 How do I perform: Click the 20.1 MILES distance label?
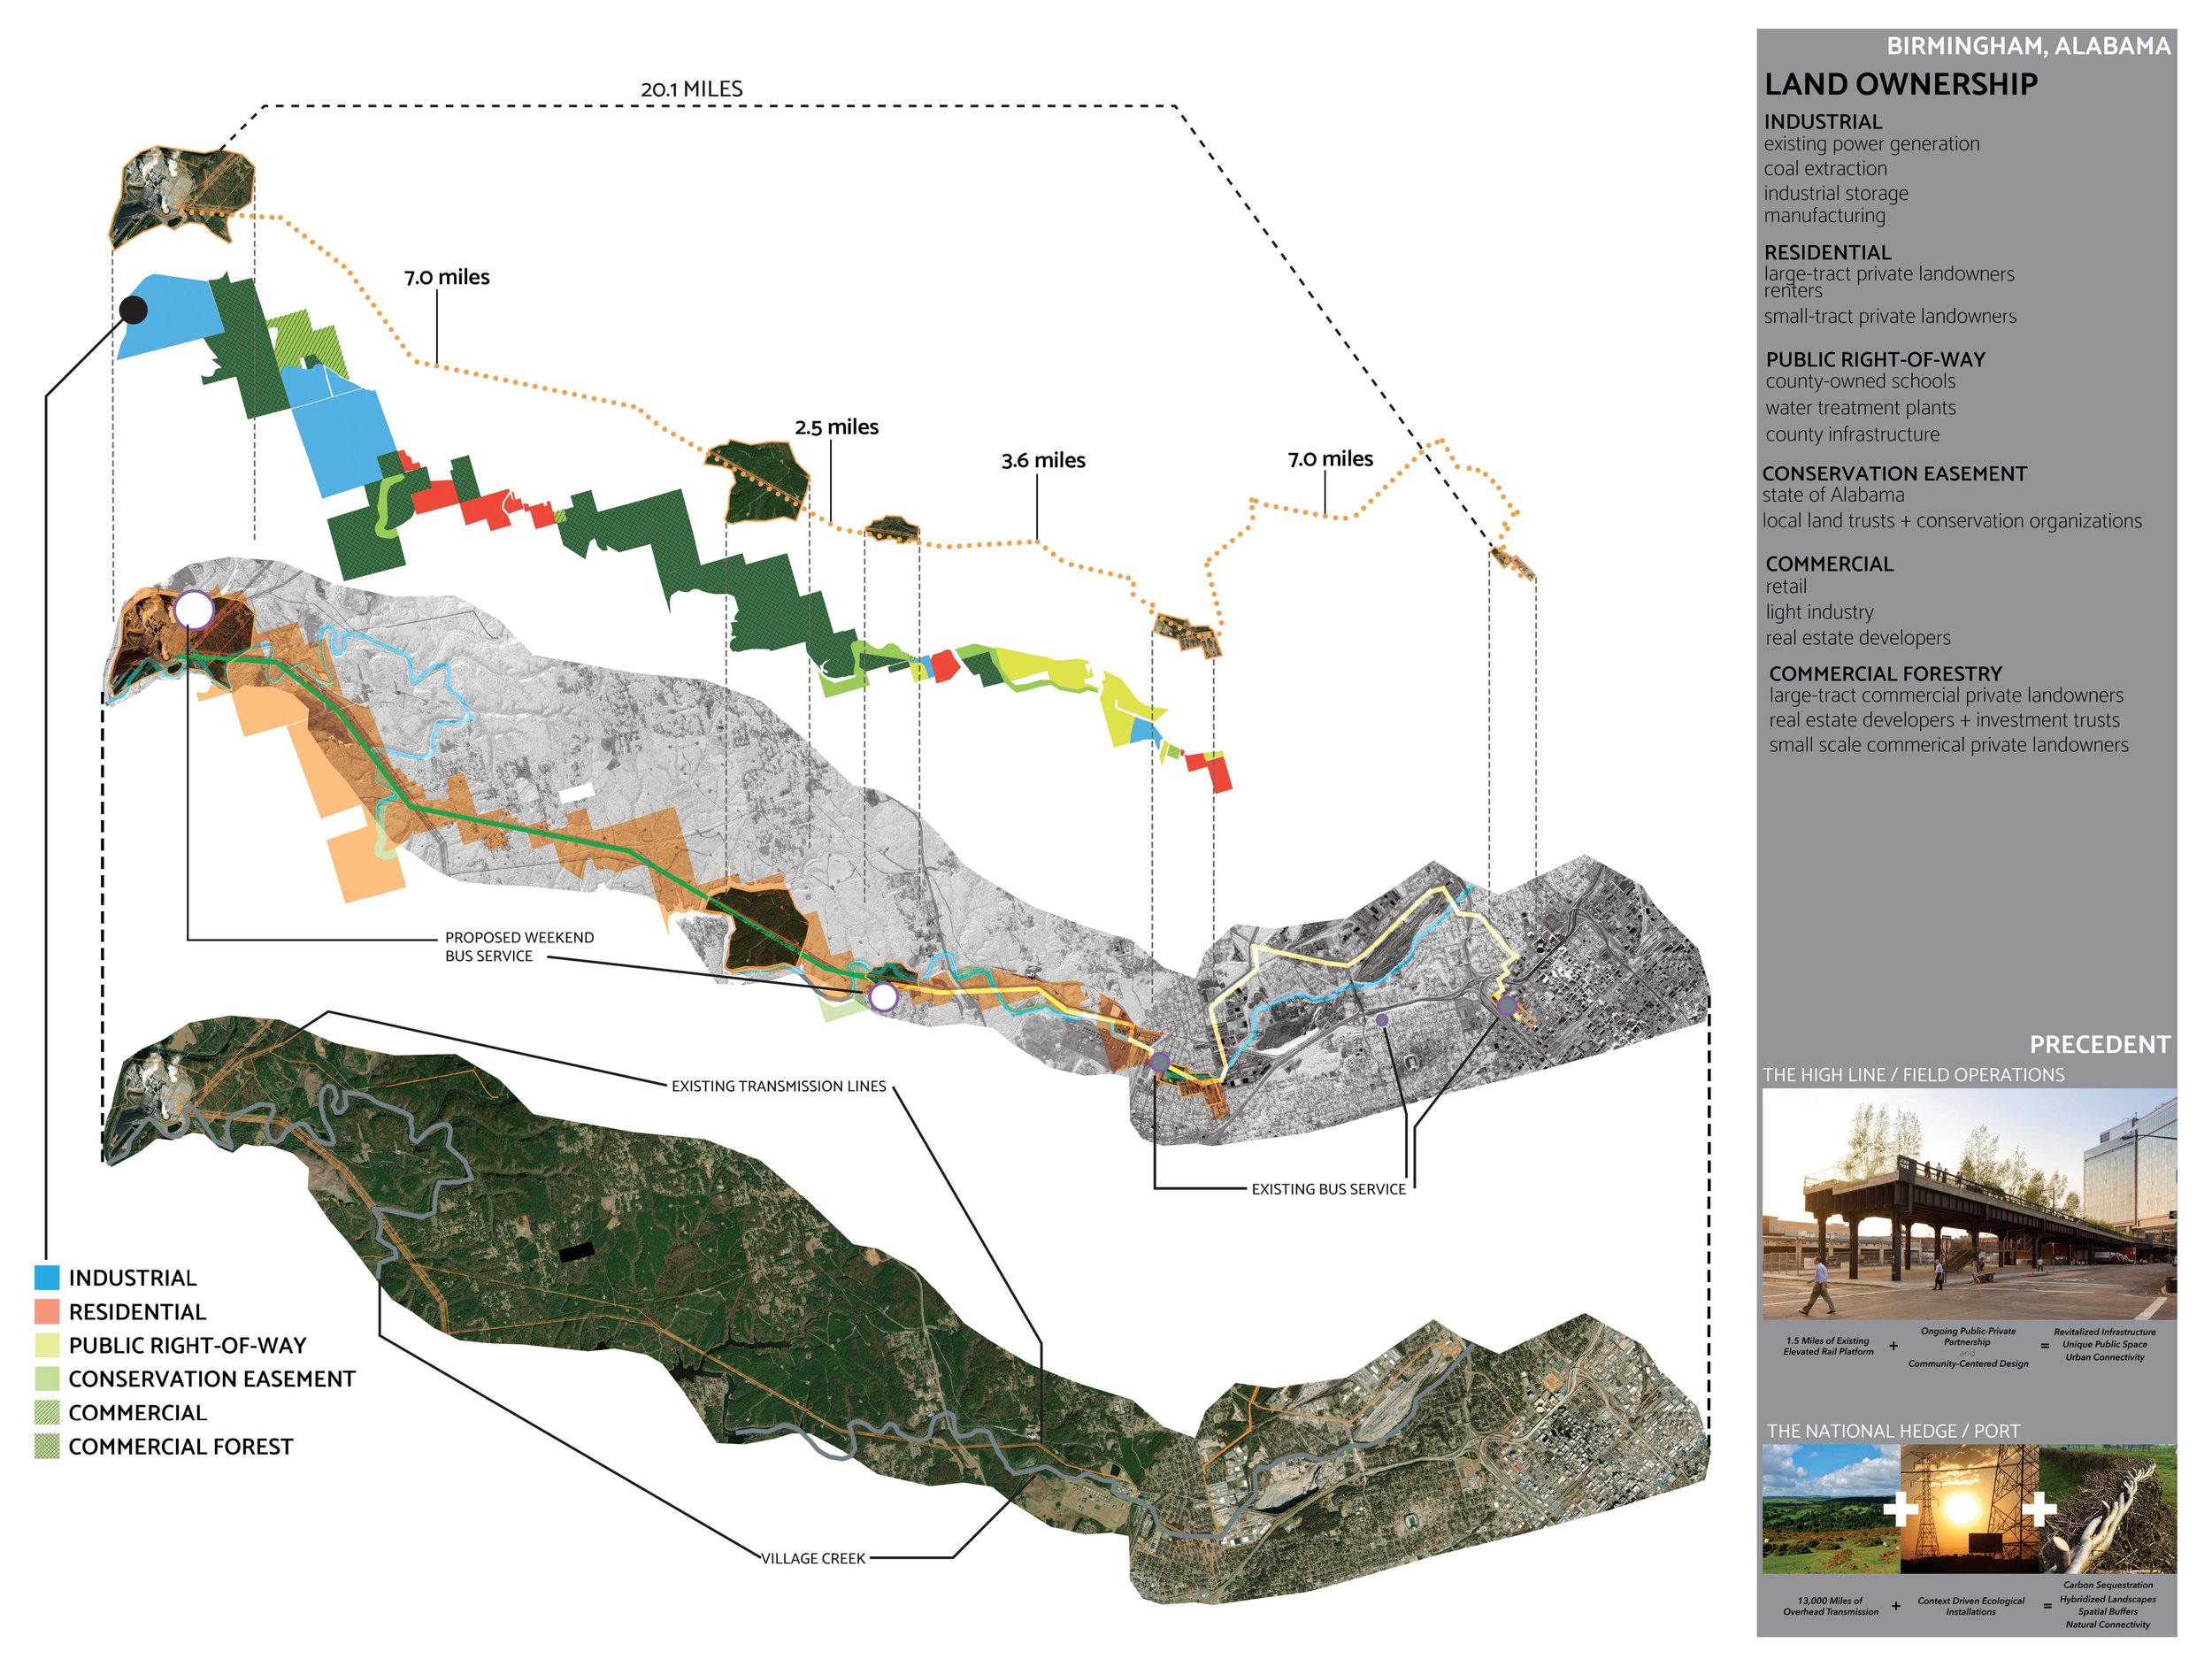coord(691,89)
